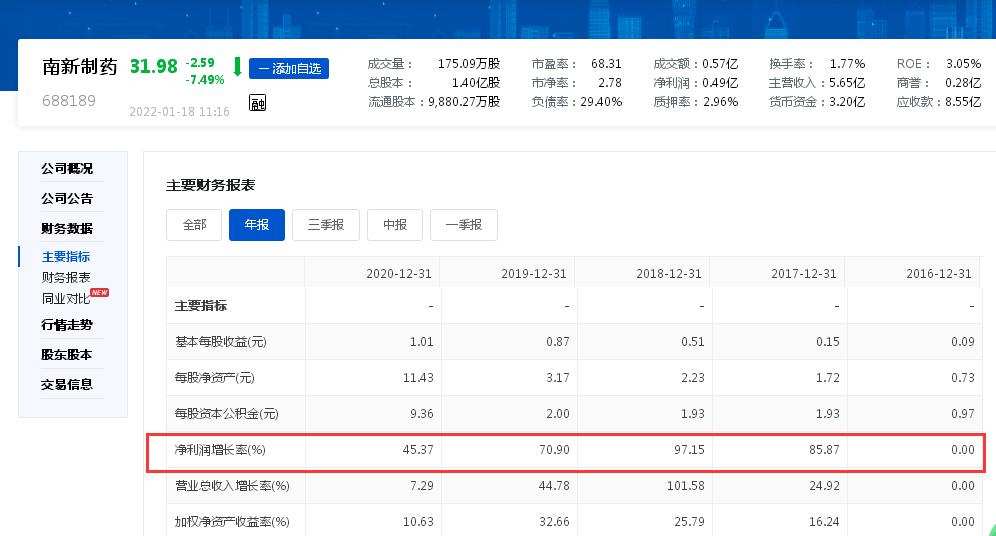This screenshot has height=536, width=996.
Task: Click the 2019-12-31 column header
Action: pos(534,274)
